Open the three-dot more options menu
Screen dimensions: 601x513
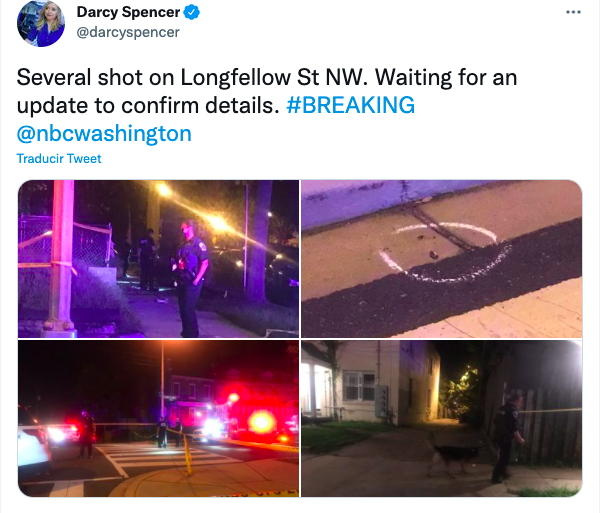point(573,12)
